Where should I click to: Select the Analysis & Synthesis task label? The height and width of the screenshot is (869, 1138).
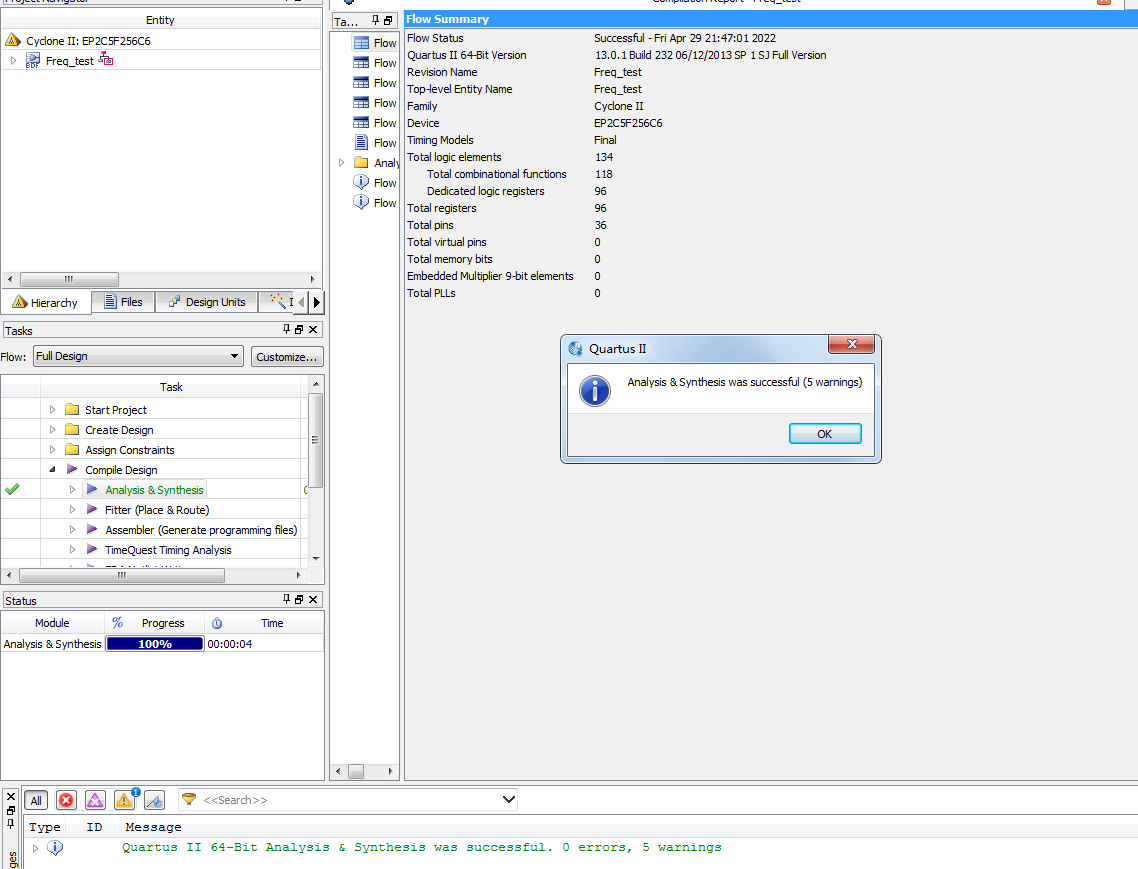(154, 490)
